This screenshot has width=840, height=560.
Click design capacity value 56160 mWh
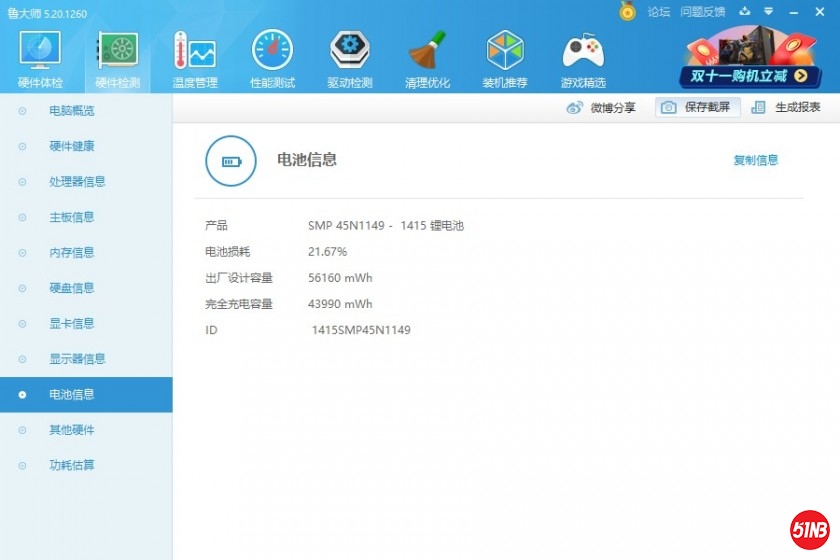pyautogui.click(x=340, y=278)
